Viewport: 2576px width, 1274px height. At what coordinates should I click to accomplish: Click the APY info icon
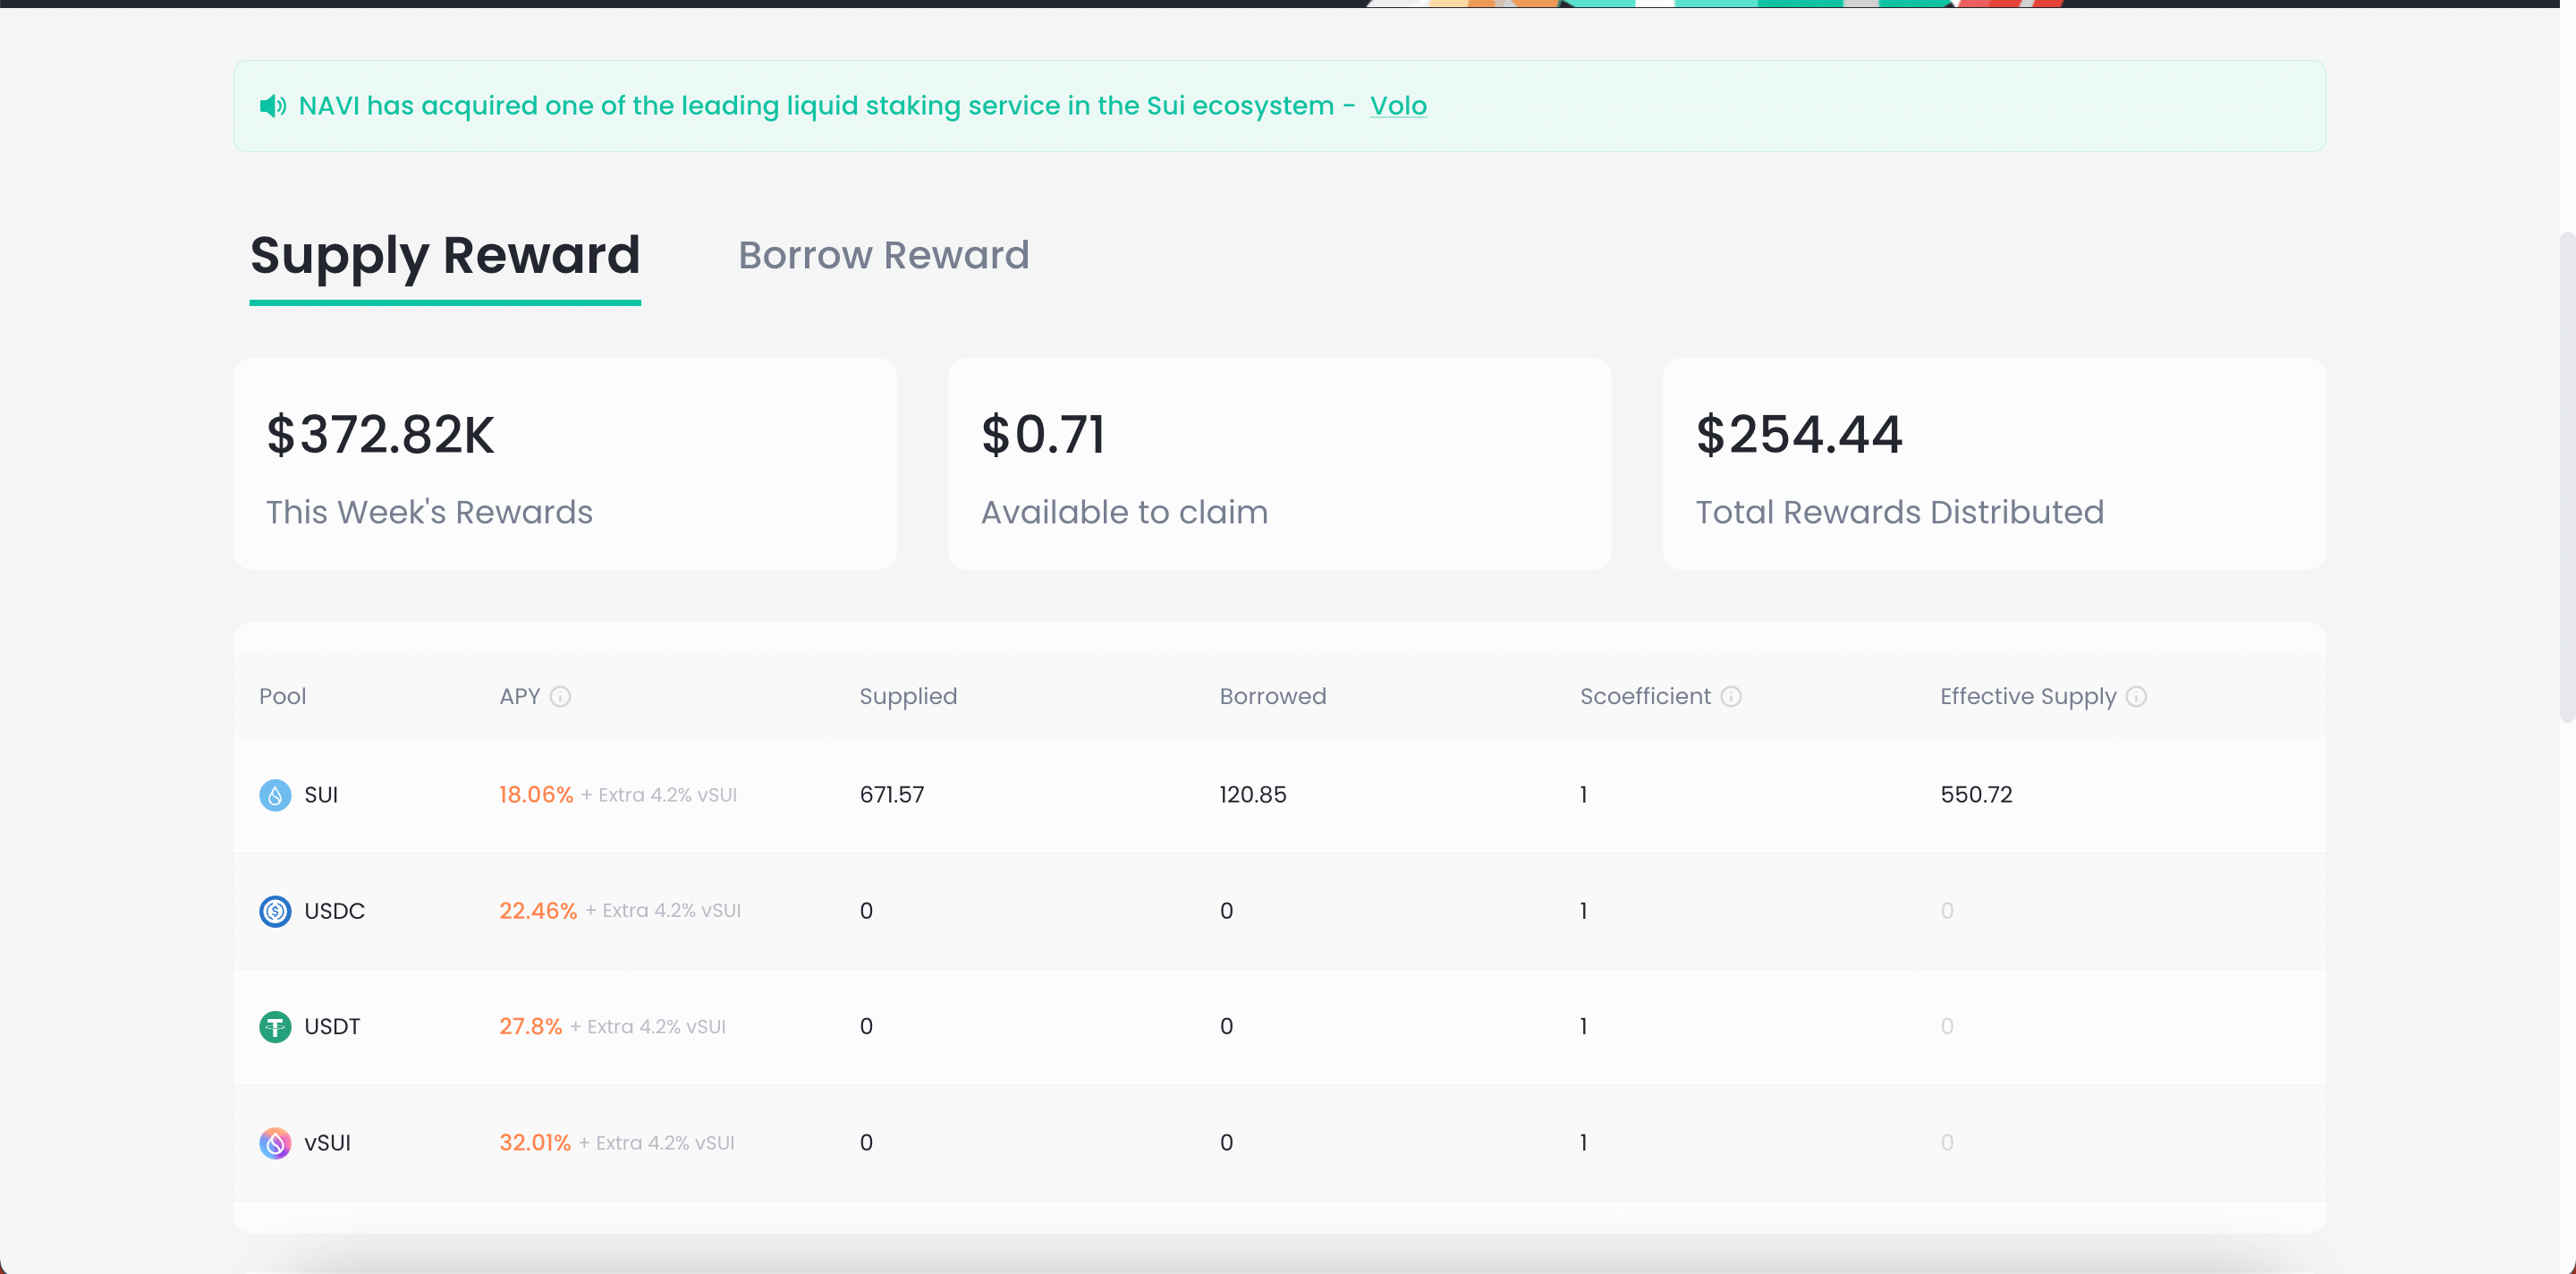[x=560, y=697]
